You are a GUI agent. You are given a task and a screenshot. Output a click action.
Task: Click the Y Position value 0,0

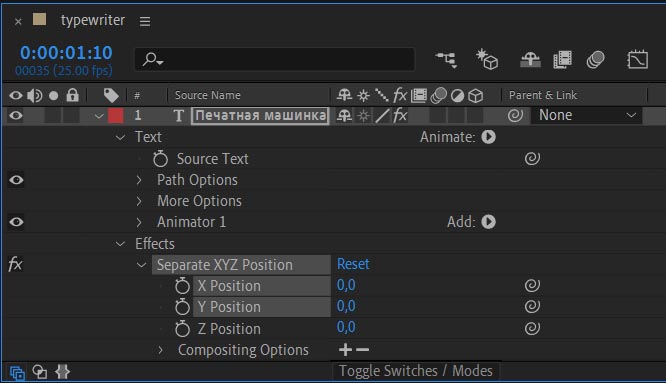click(346, 306)
